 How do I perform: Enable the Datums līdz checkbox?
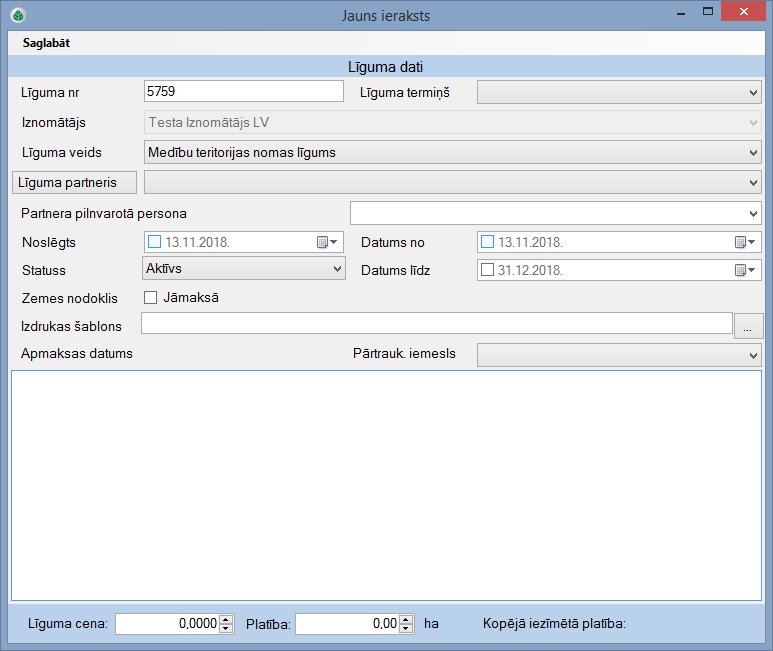pos(488,270)
